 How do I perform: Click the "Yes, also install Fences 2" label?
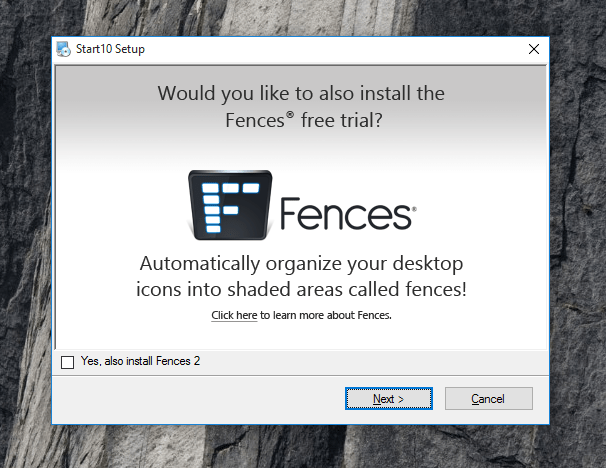(140, 361)
